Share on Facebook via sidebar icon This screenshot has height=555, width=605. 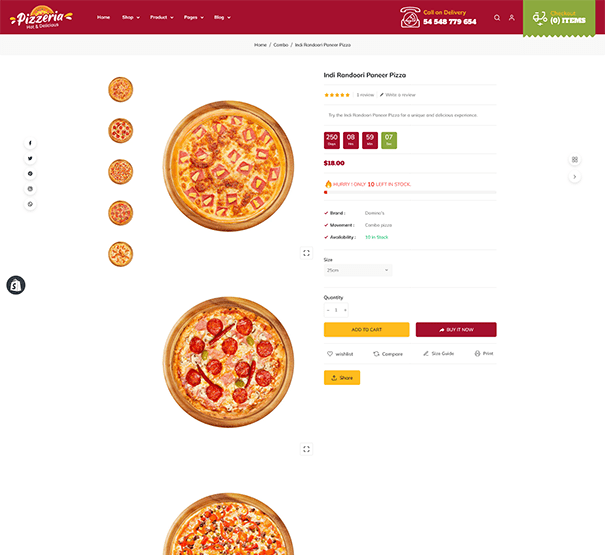click(30, 143)
